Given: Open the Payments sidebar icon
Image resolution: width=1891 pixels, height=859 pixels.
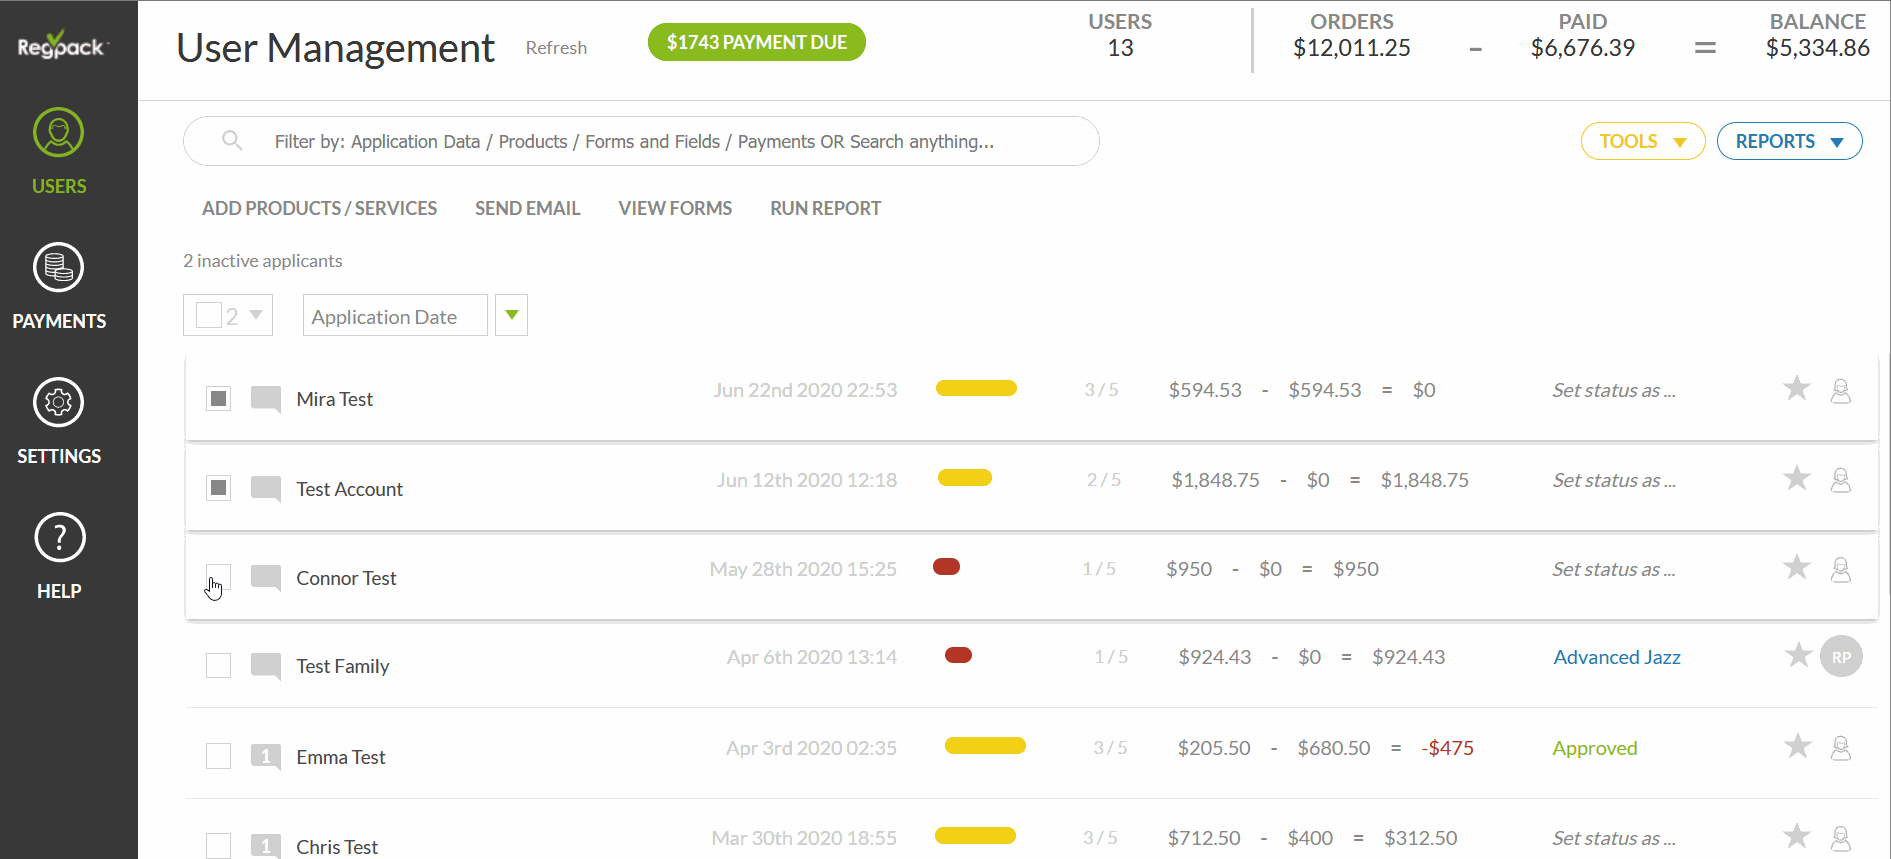Looking at the screenshot, I should (59, 286).
